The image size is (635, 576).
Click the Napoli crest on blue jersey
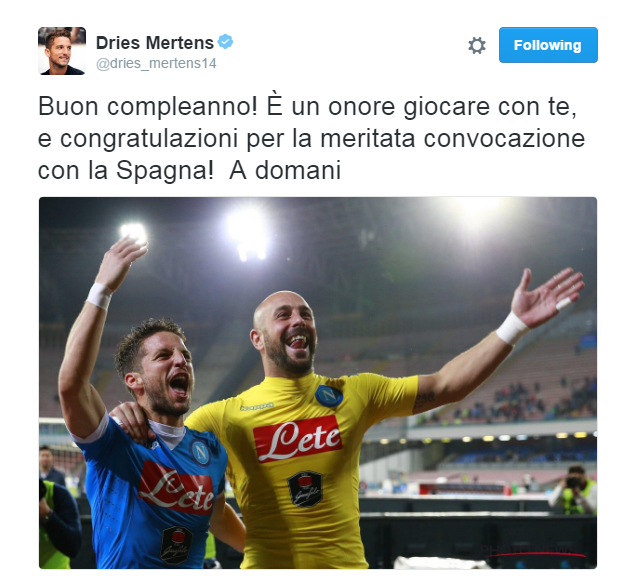(x=201, y=452)
